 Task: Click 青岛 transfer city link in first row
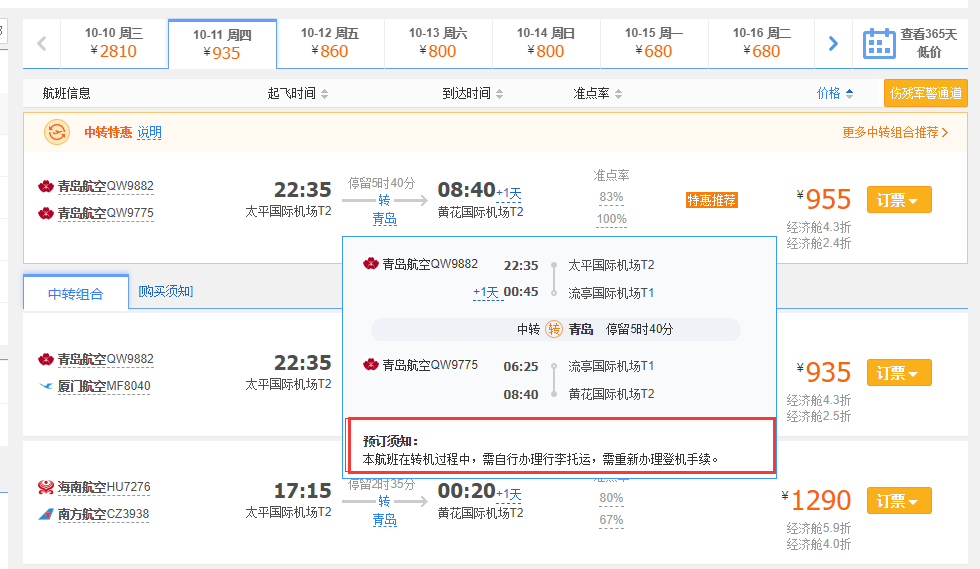(x=384, y=219)
